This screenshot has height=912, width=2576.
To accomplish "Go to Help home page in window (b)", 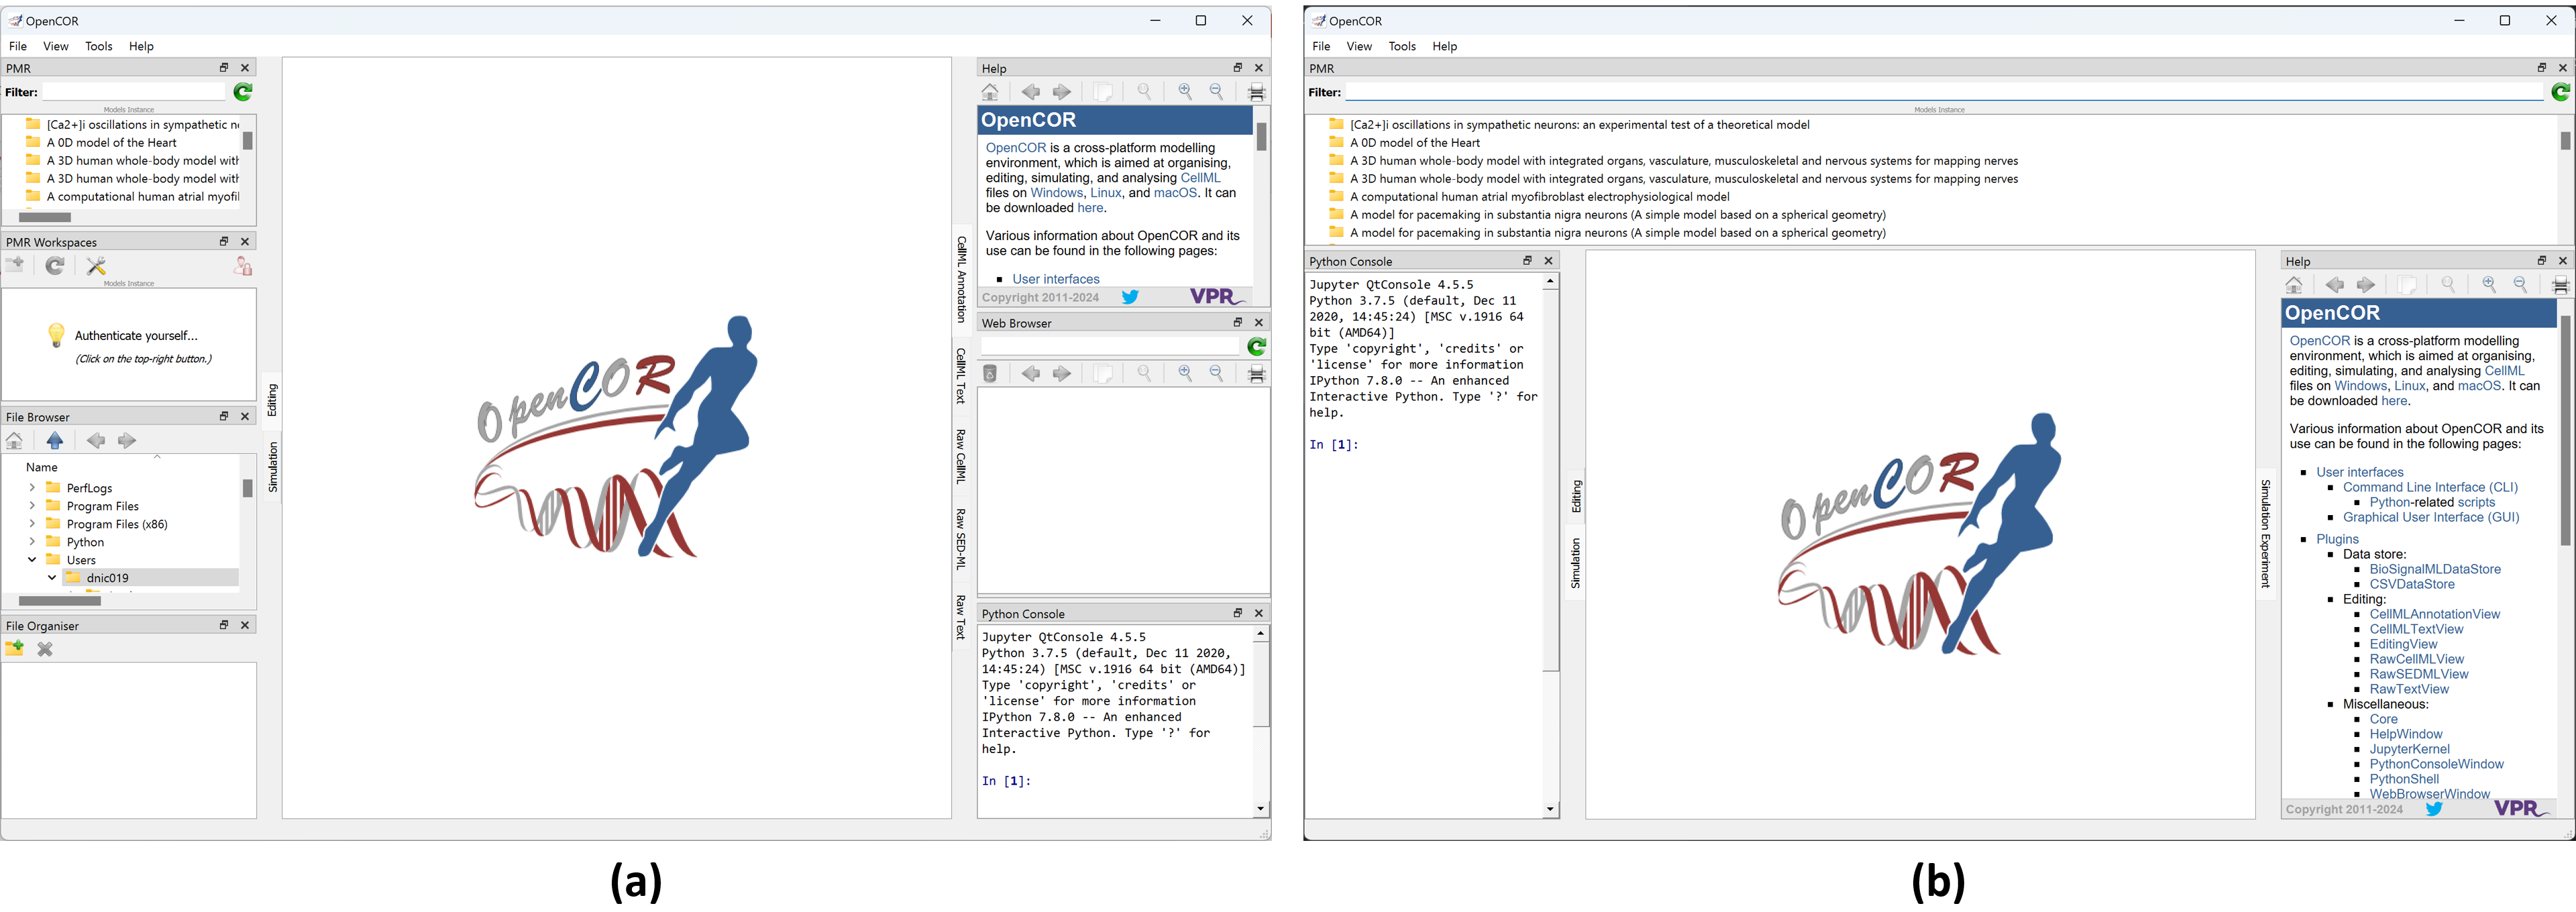I will click(2294, 285).
